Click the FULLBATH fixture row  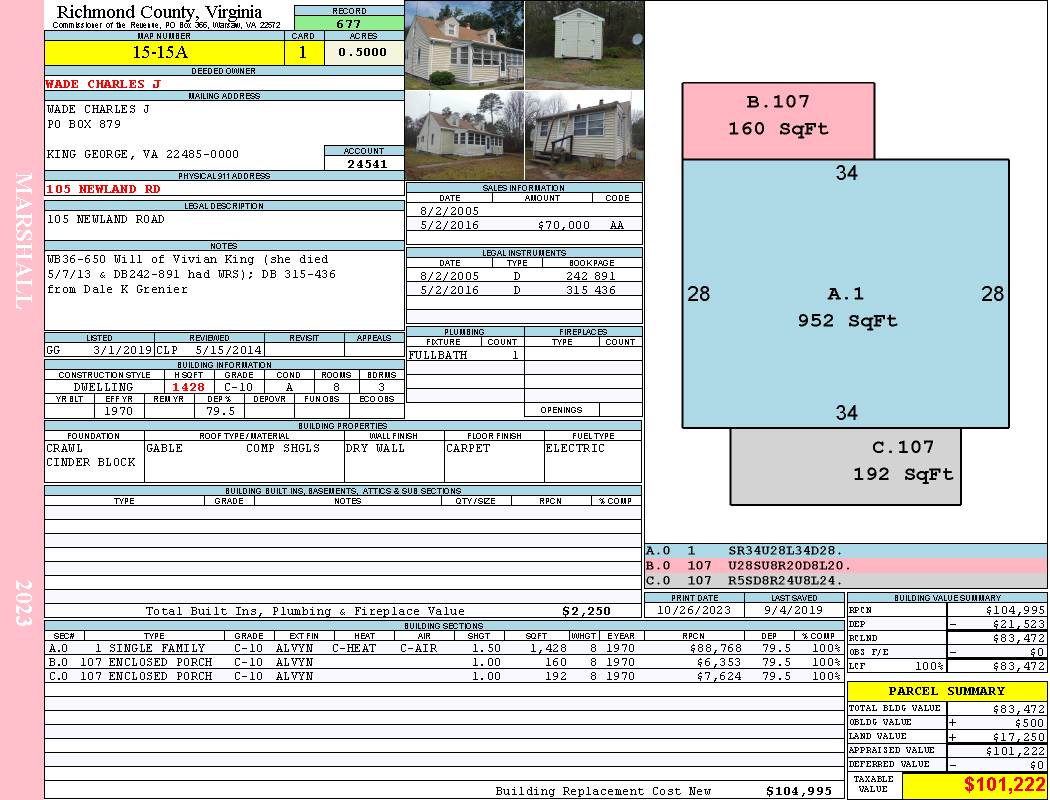pos(465,355)
